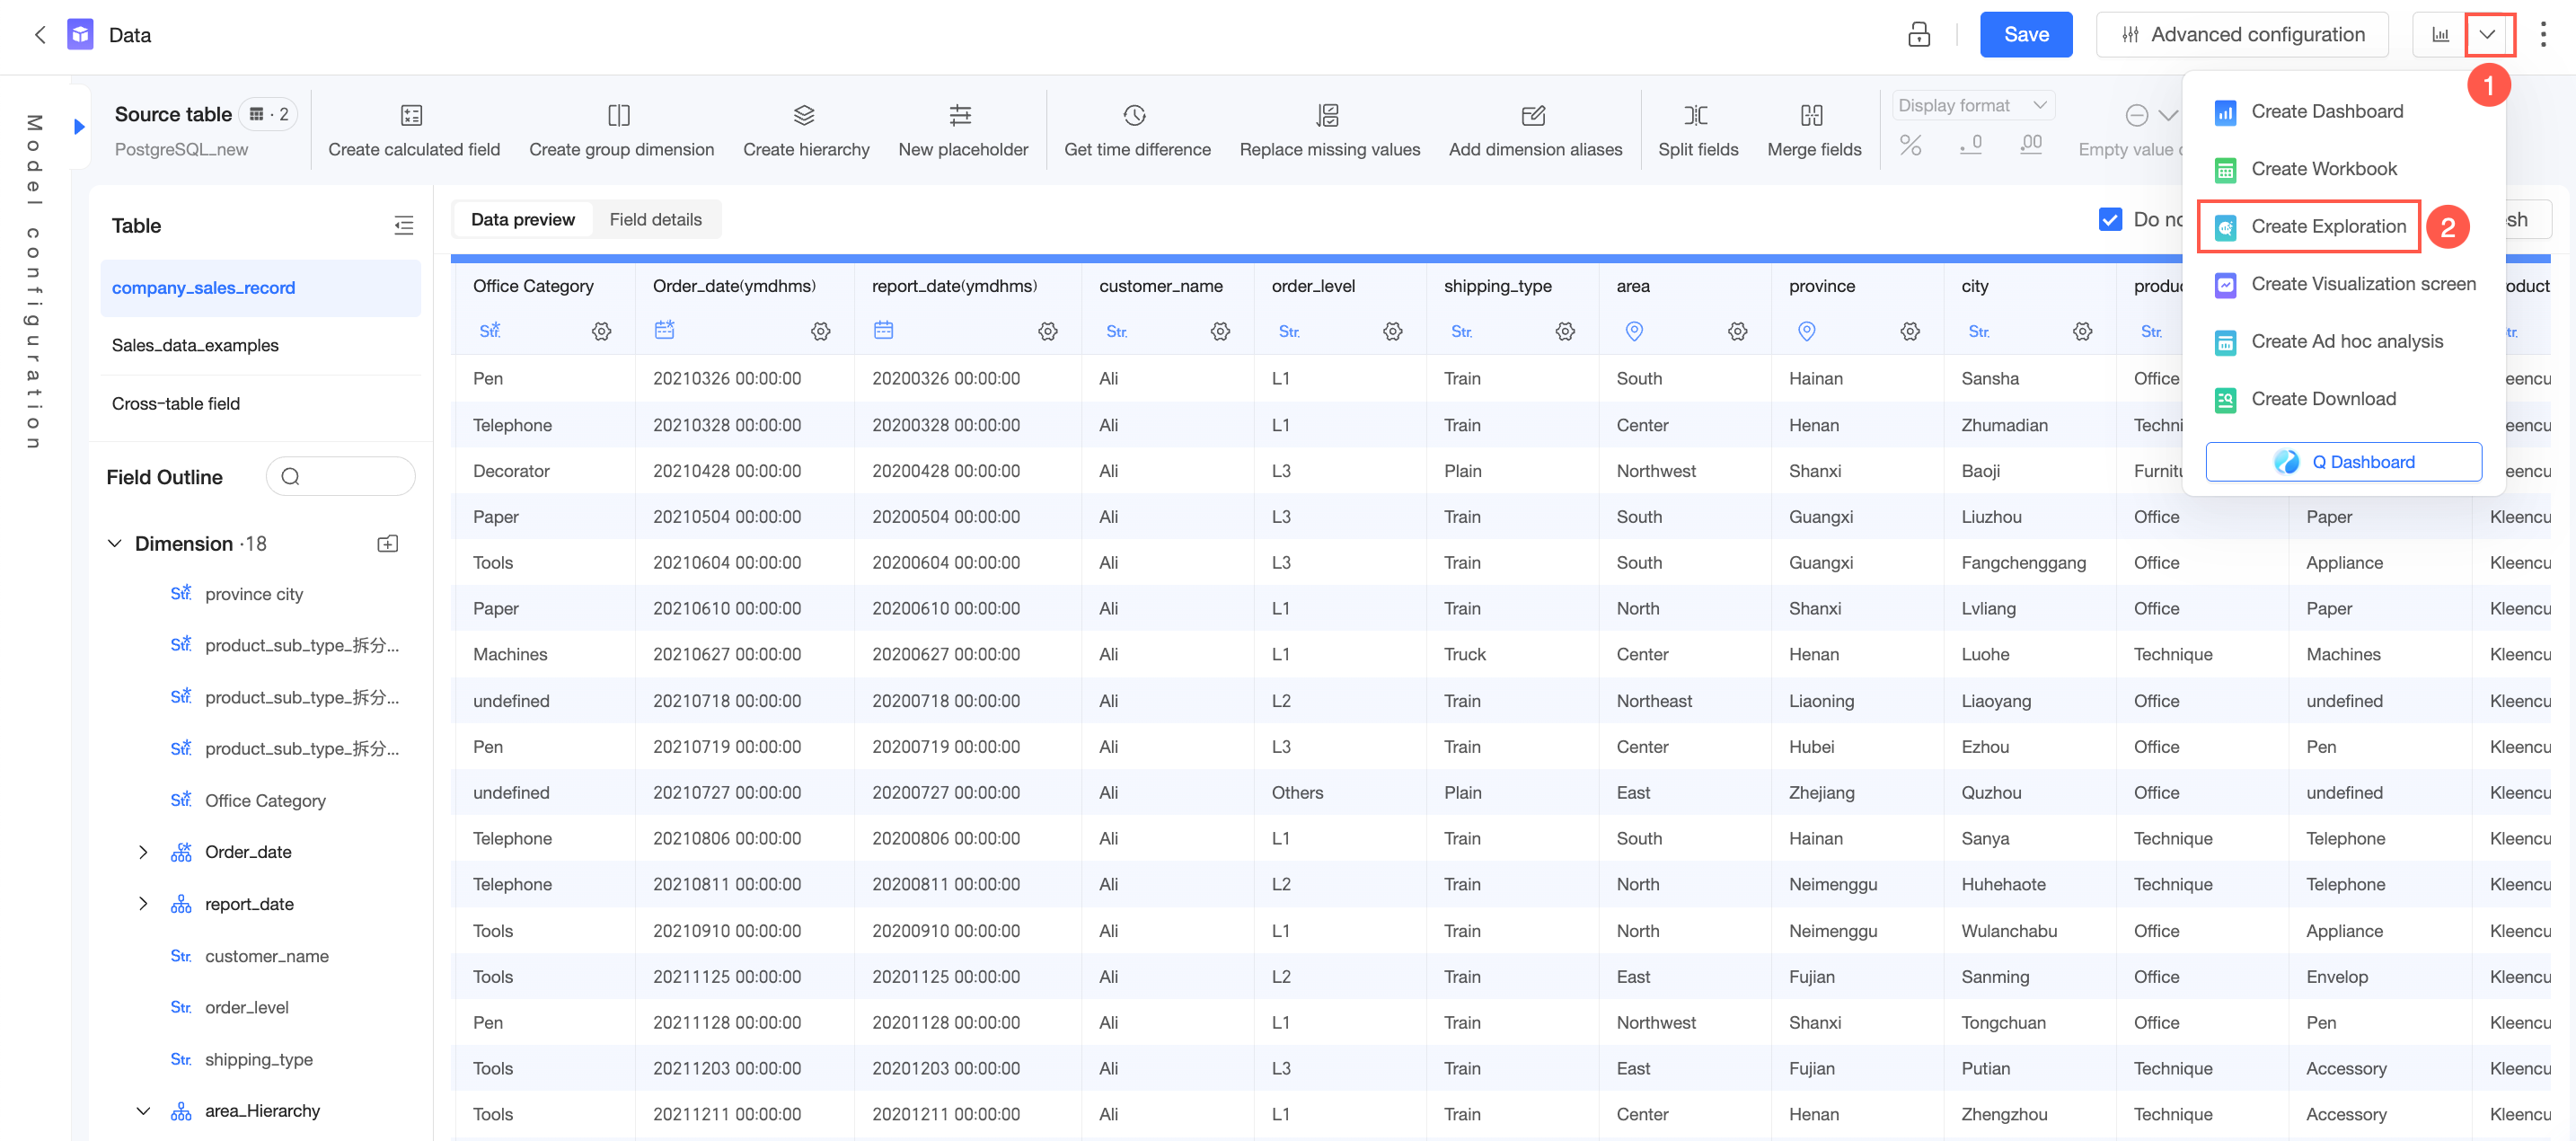The width and height of the screenshot is (2576, 1141).
Task: Click the blue Save button
Action: [2025, 35]
